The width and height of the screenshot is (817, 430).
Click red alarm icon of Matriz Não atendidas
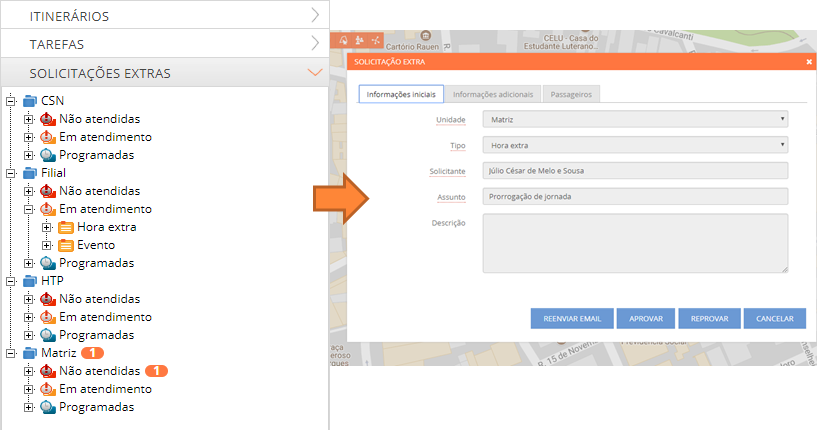(x=48, y=371)
